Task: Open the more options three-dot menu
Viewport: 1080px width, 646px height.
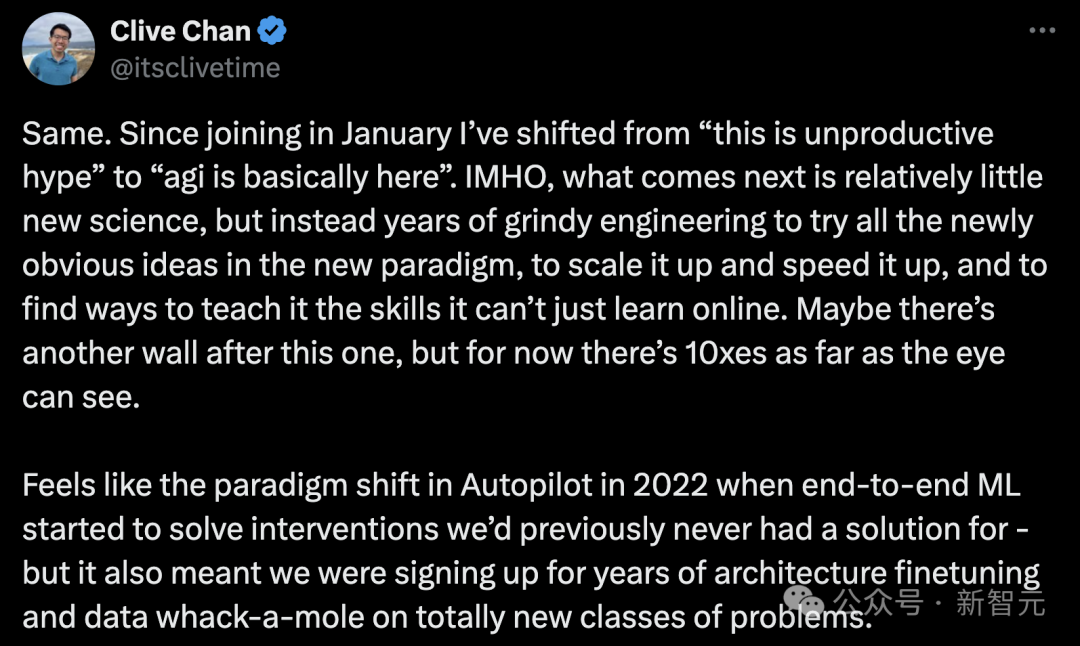Action: [x=1042, y=31]
